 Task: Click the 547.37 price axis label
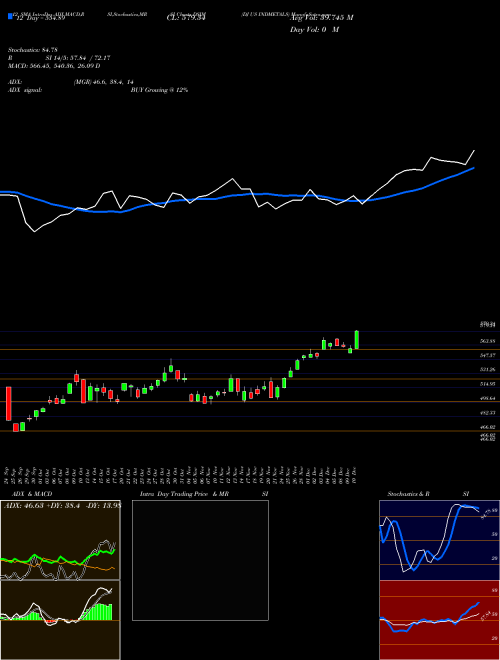tap(487, 356)
